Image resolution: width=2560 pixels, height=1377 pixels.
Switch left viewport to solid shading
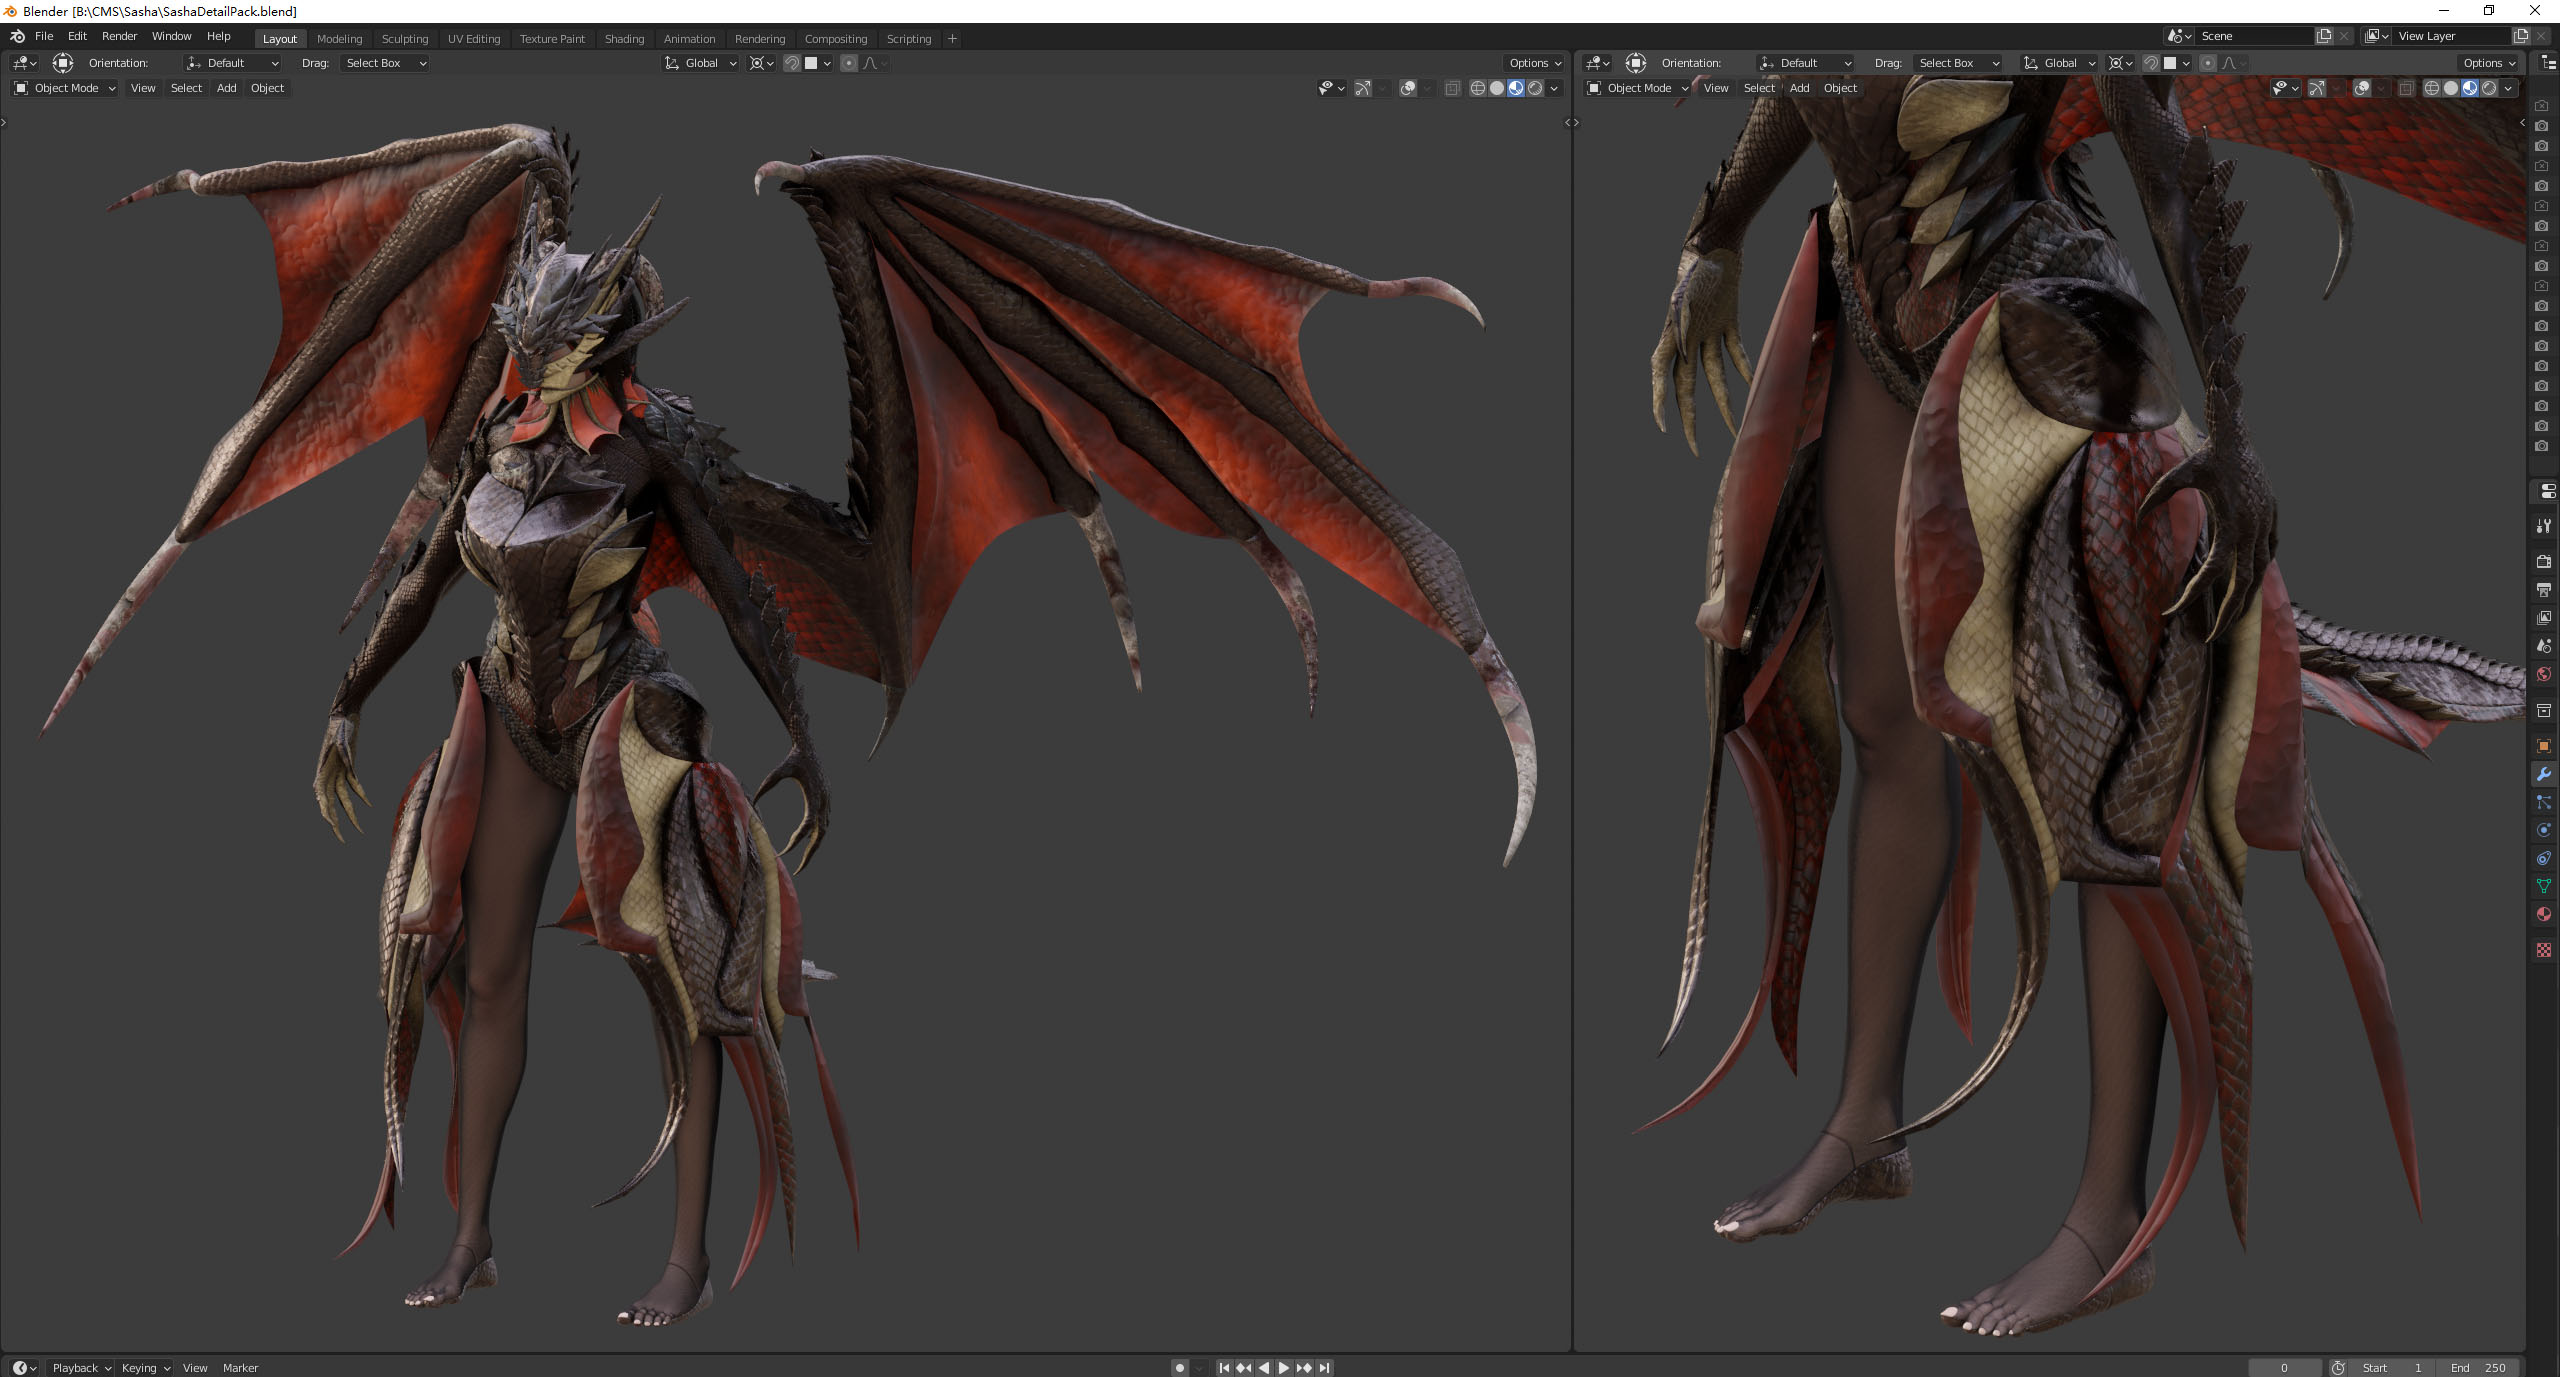(1497, 88)
